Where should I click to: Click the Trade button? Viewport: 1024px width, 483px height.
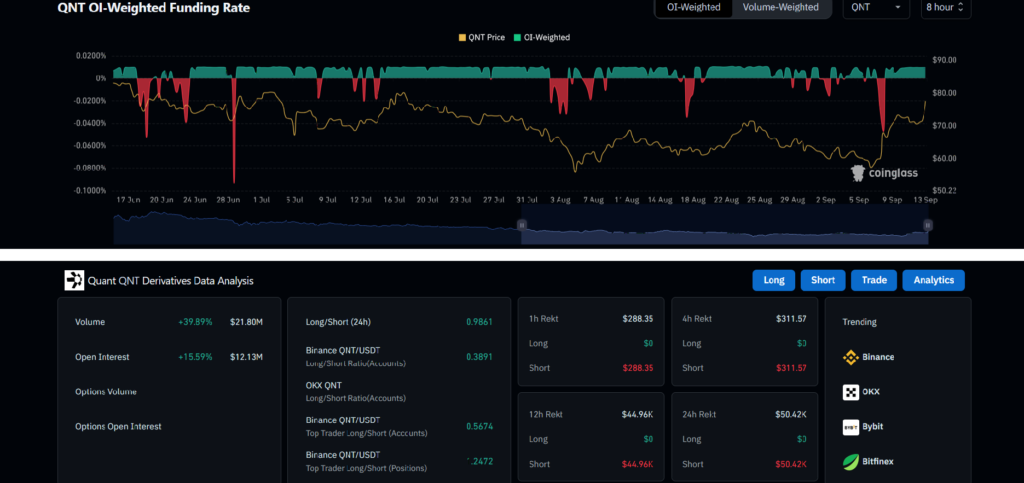click(x=874, y=280)
